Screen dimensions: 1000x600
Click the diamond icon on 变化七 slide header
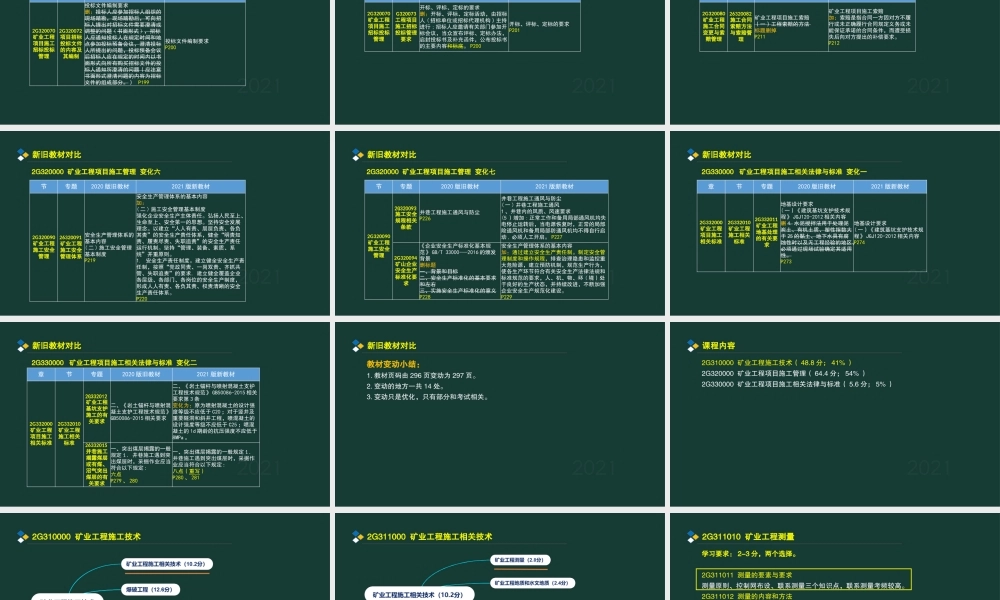pyautogui.click(x=356, y=154)
